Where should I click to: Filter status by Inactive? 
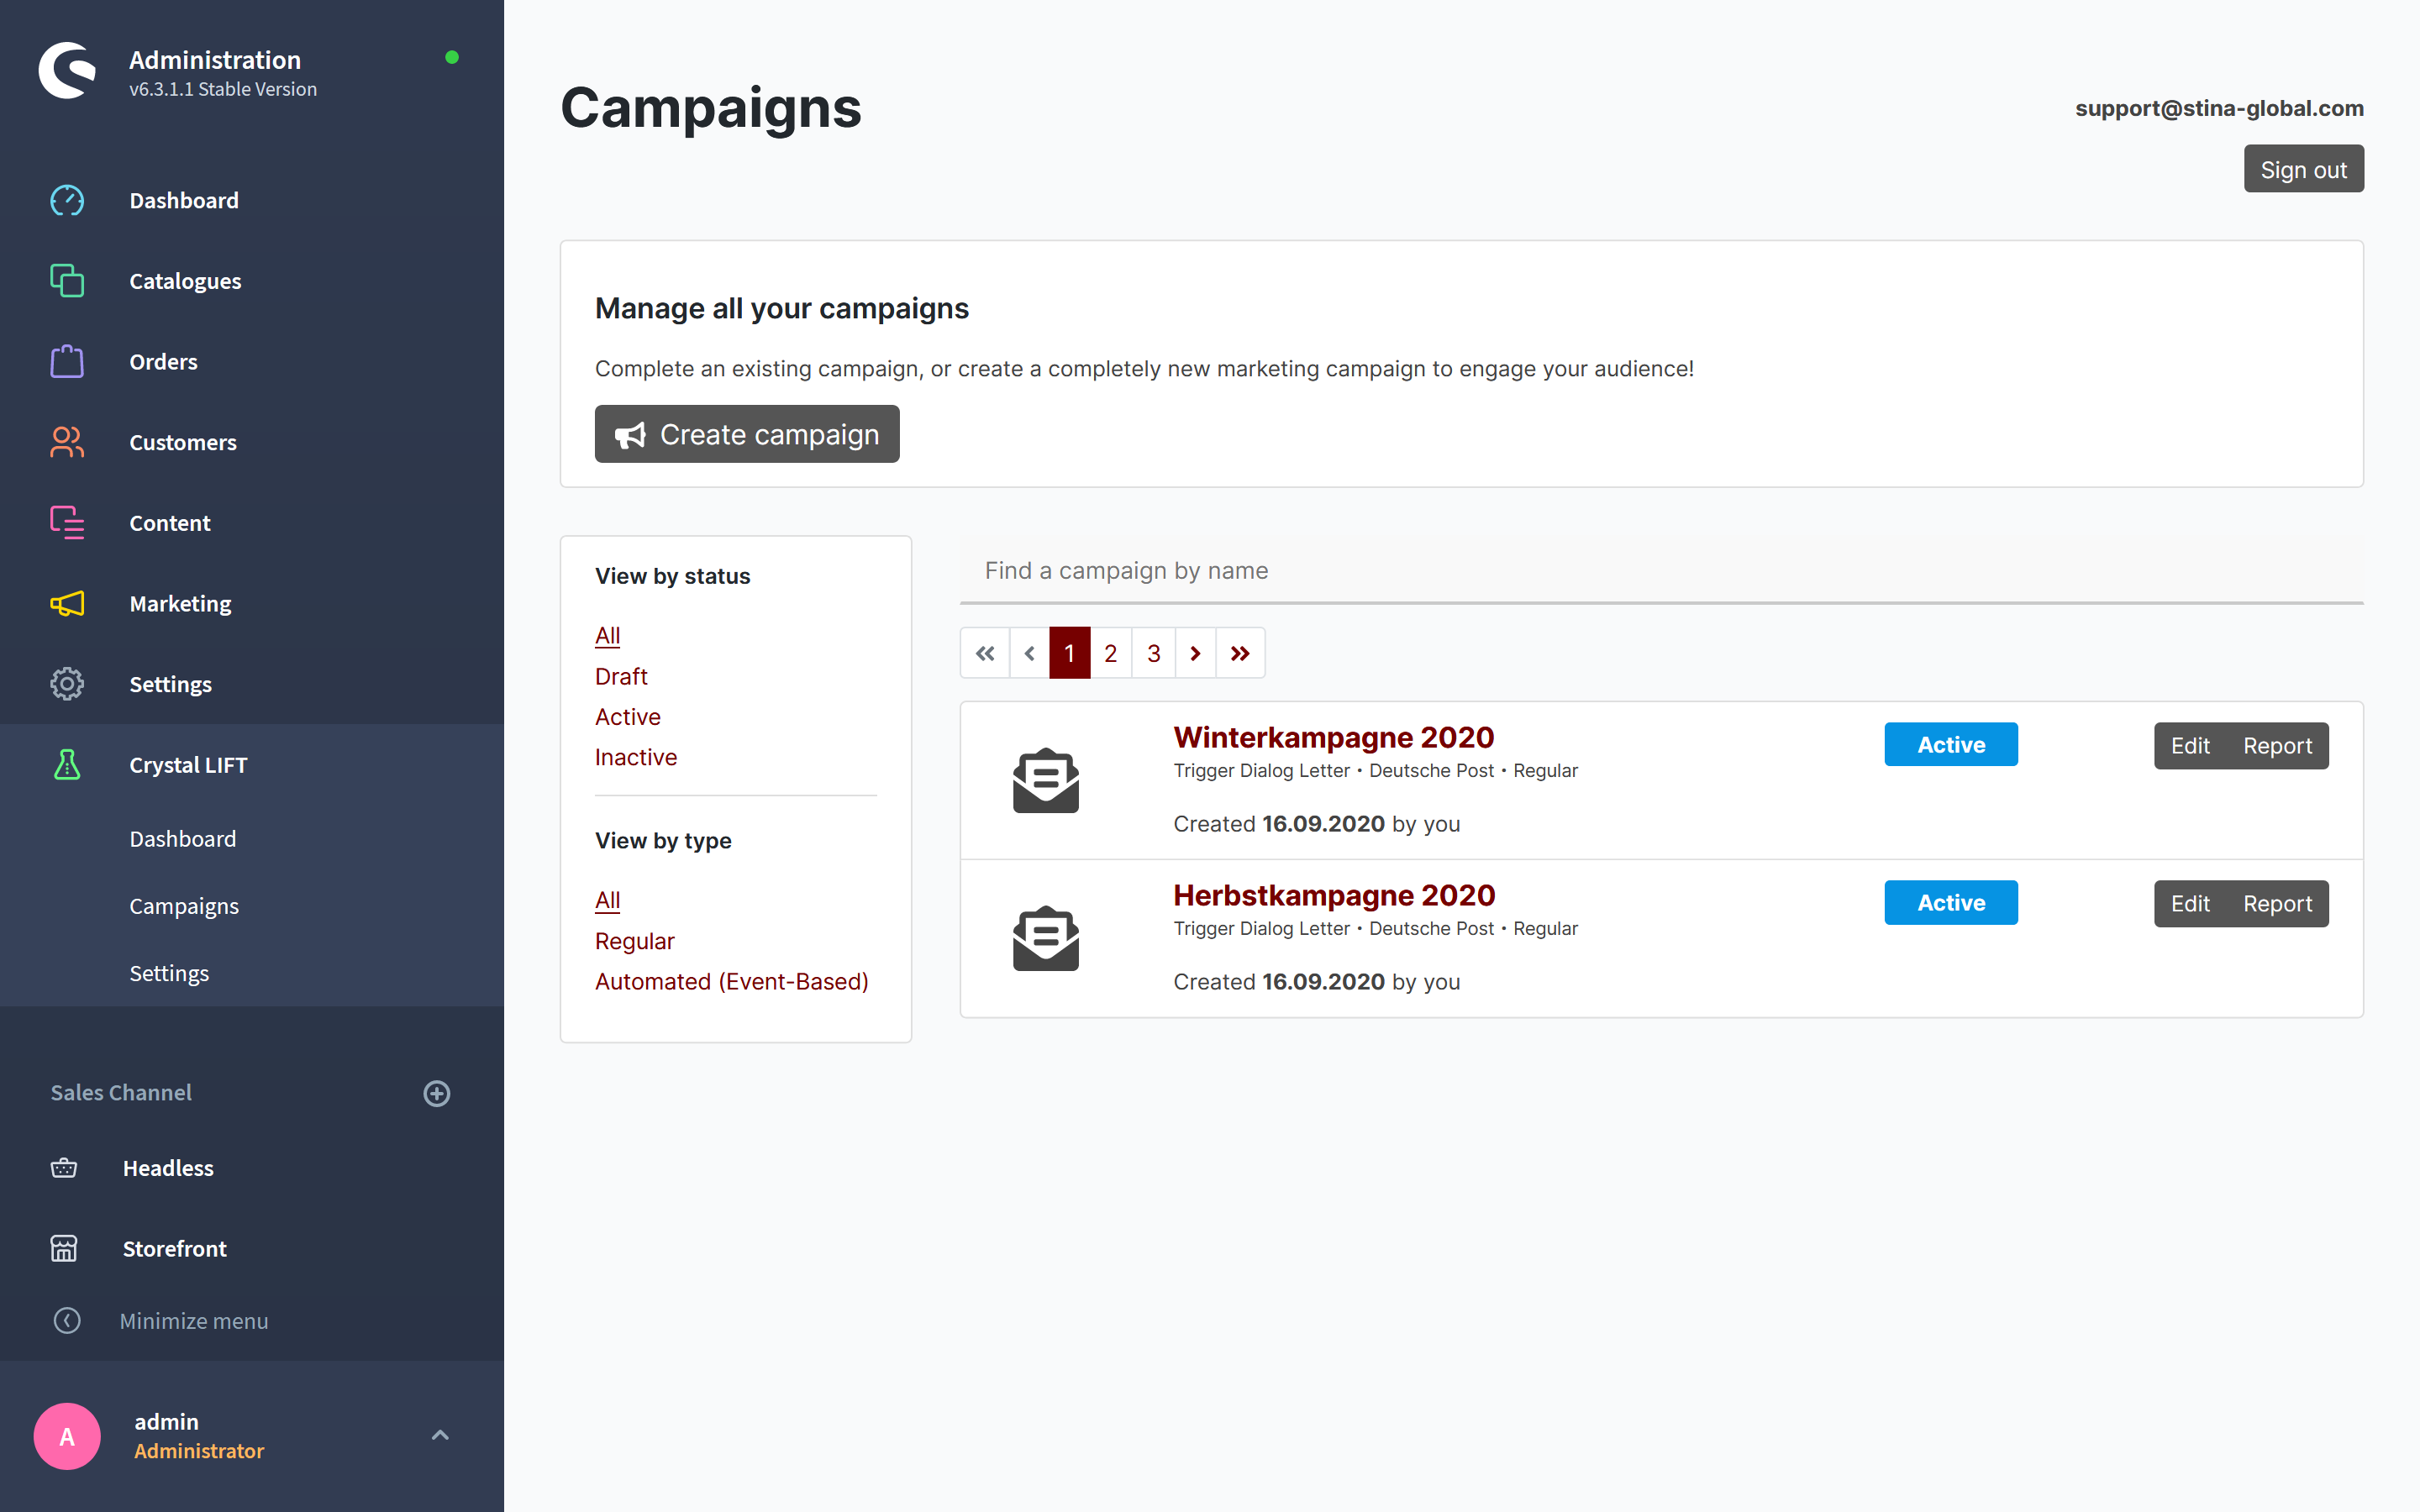point(636,757)
